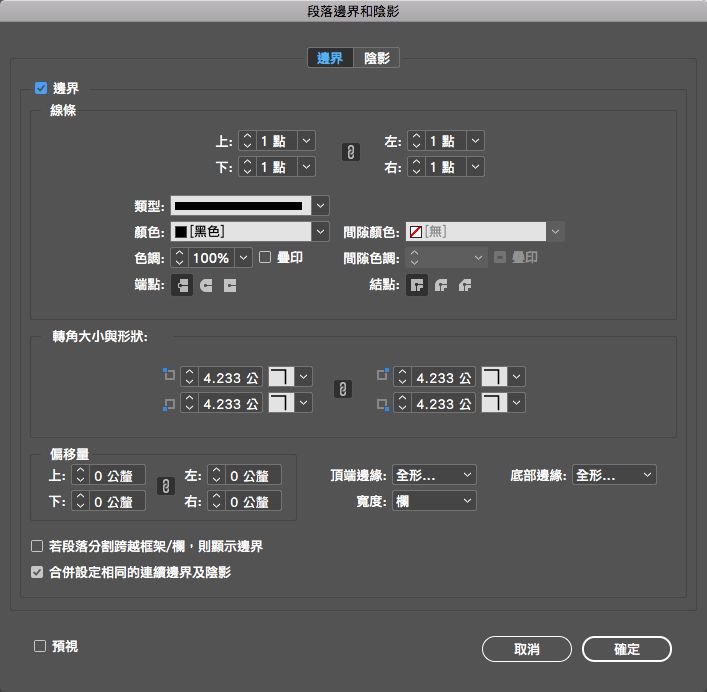Image resolution: width=707 pixels, height=692 pixels.
Task: Open the 左 stroke width dropdown
Action: pyautogui.click(x=475, y=141)
